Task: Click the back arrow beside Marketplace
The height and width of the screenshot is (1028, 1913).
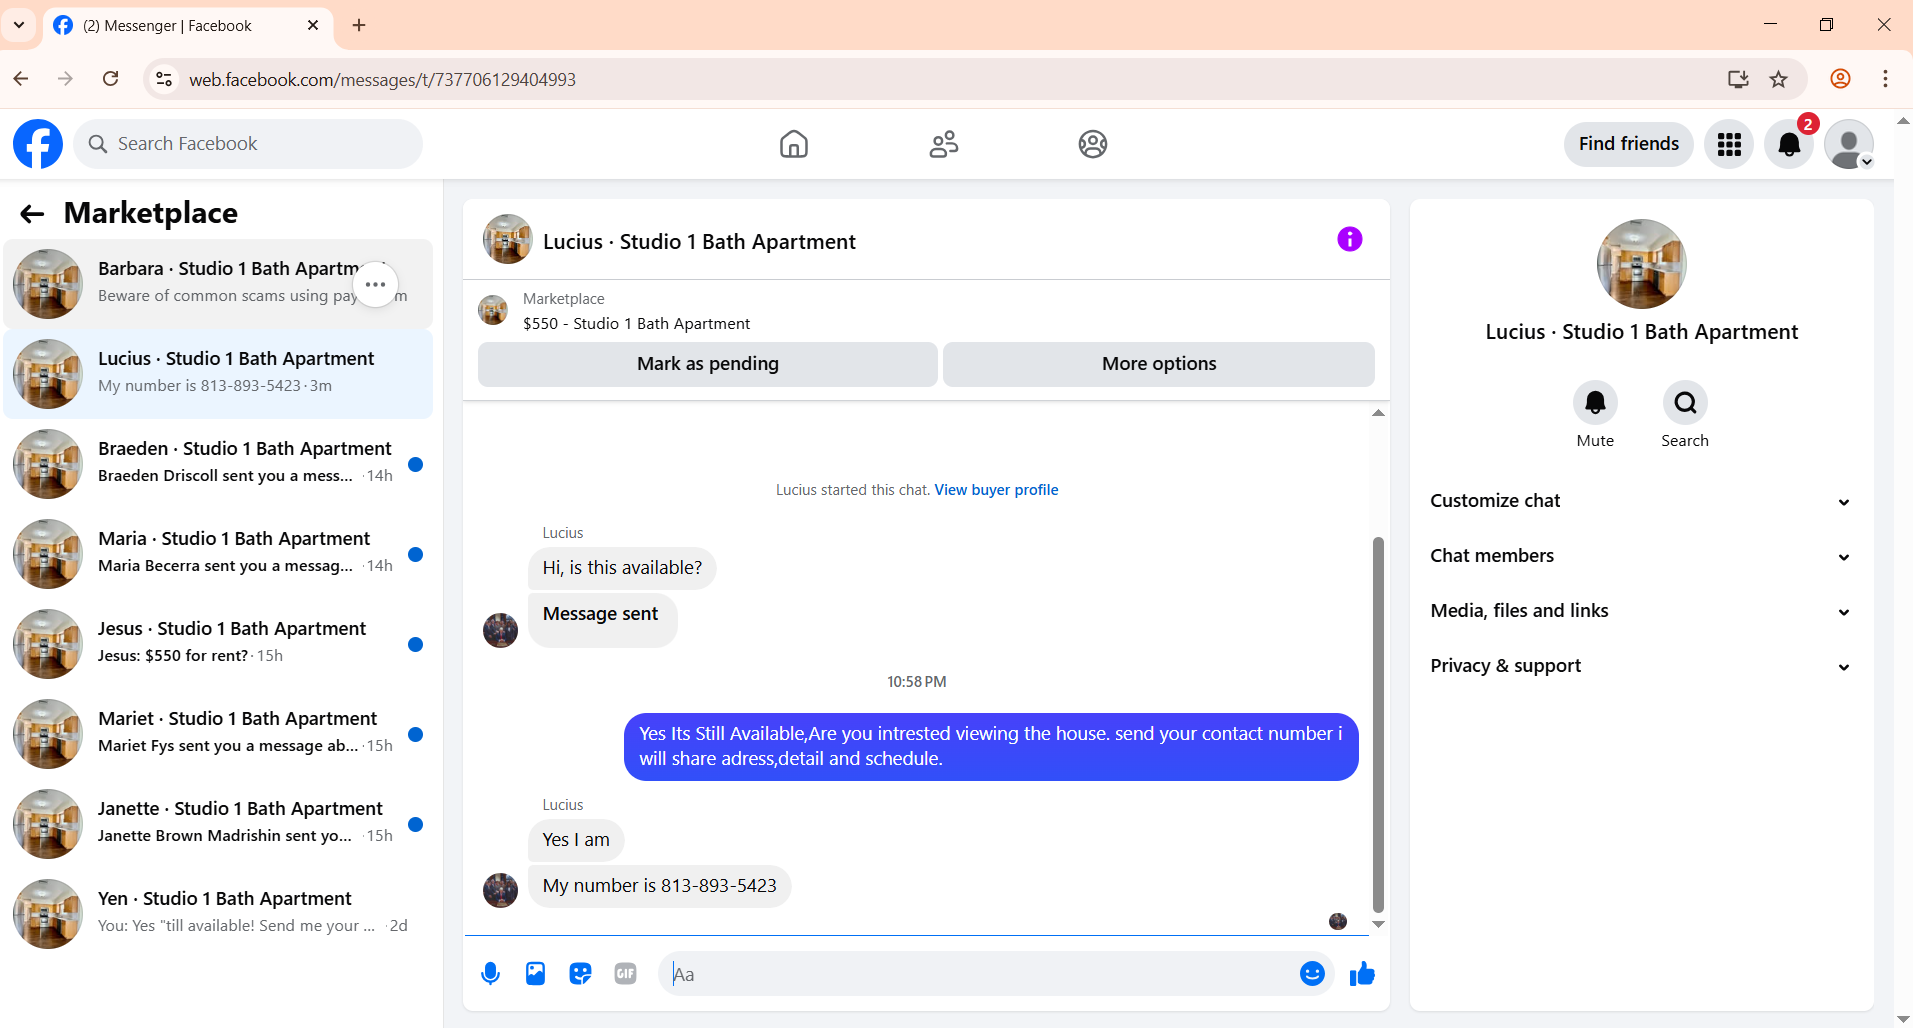Action: (x=32, y=213)
